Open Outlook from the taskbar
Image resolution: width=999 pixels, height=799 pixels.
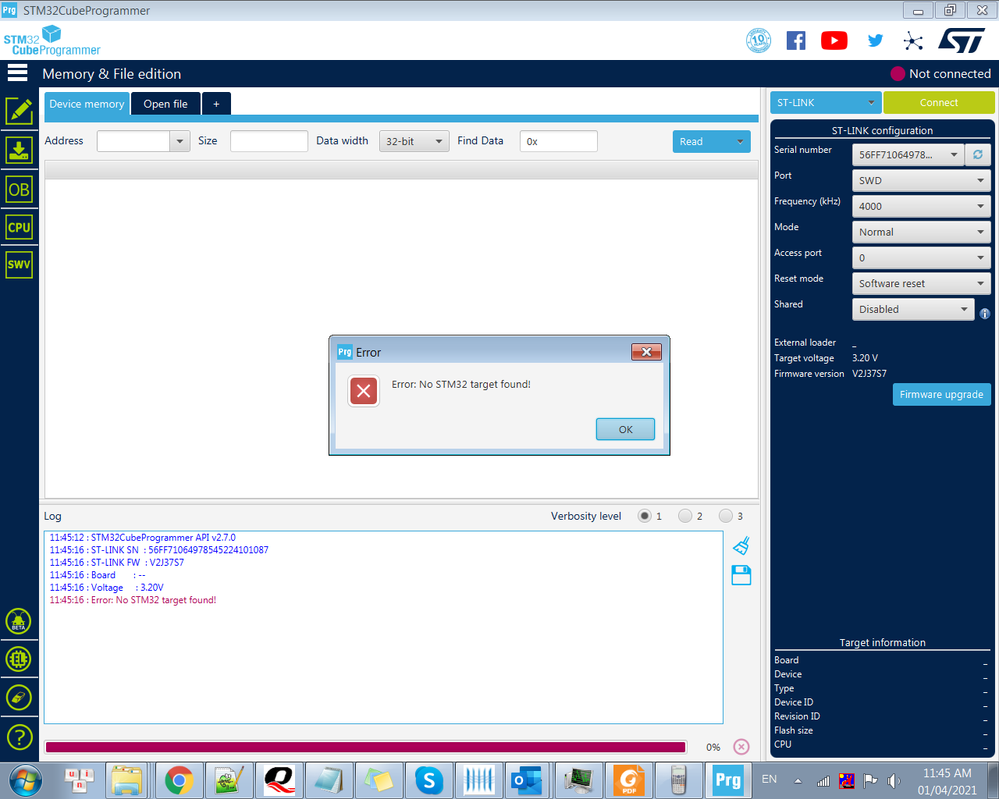point(528,780)
